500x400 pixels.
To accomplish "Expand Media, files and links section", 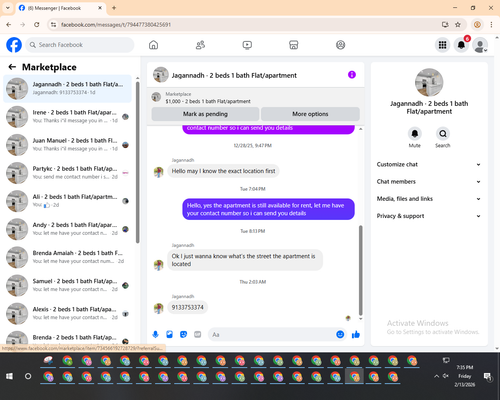I will point(429,199).
